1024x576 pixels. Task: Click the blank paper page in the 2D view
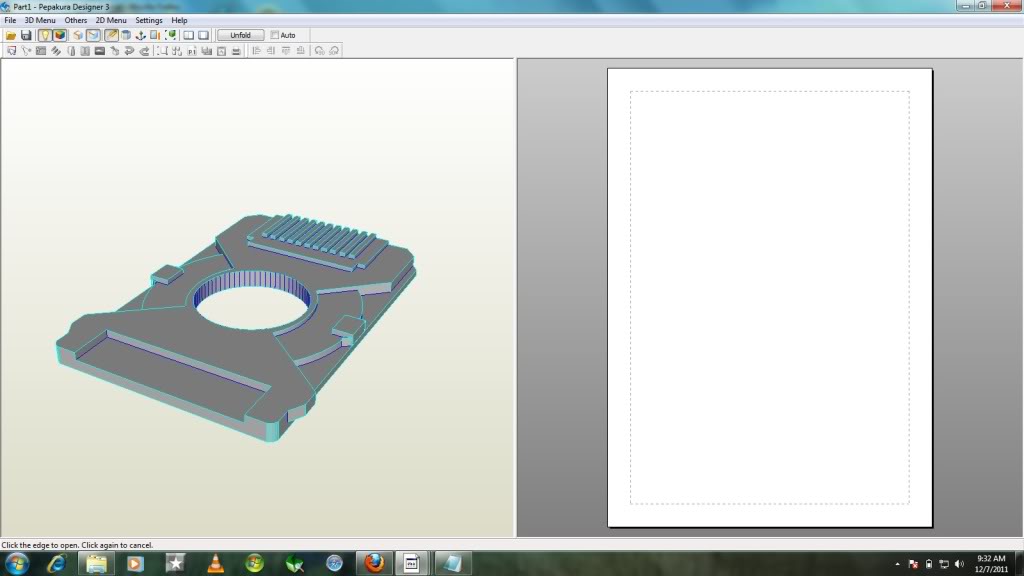pos(769,297)
